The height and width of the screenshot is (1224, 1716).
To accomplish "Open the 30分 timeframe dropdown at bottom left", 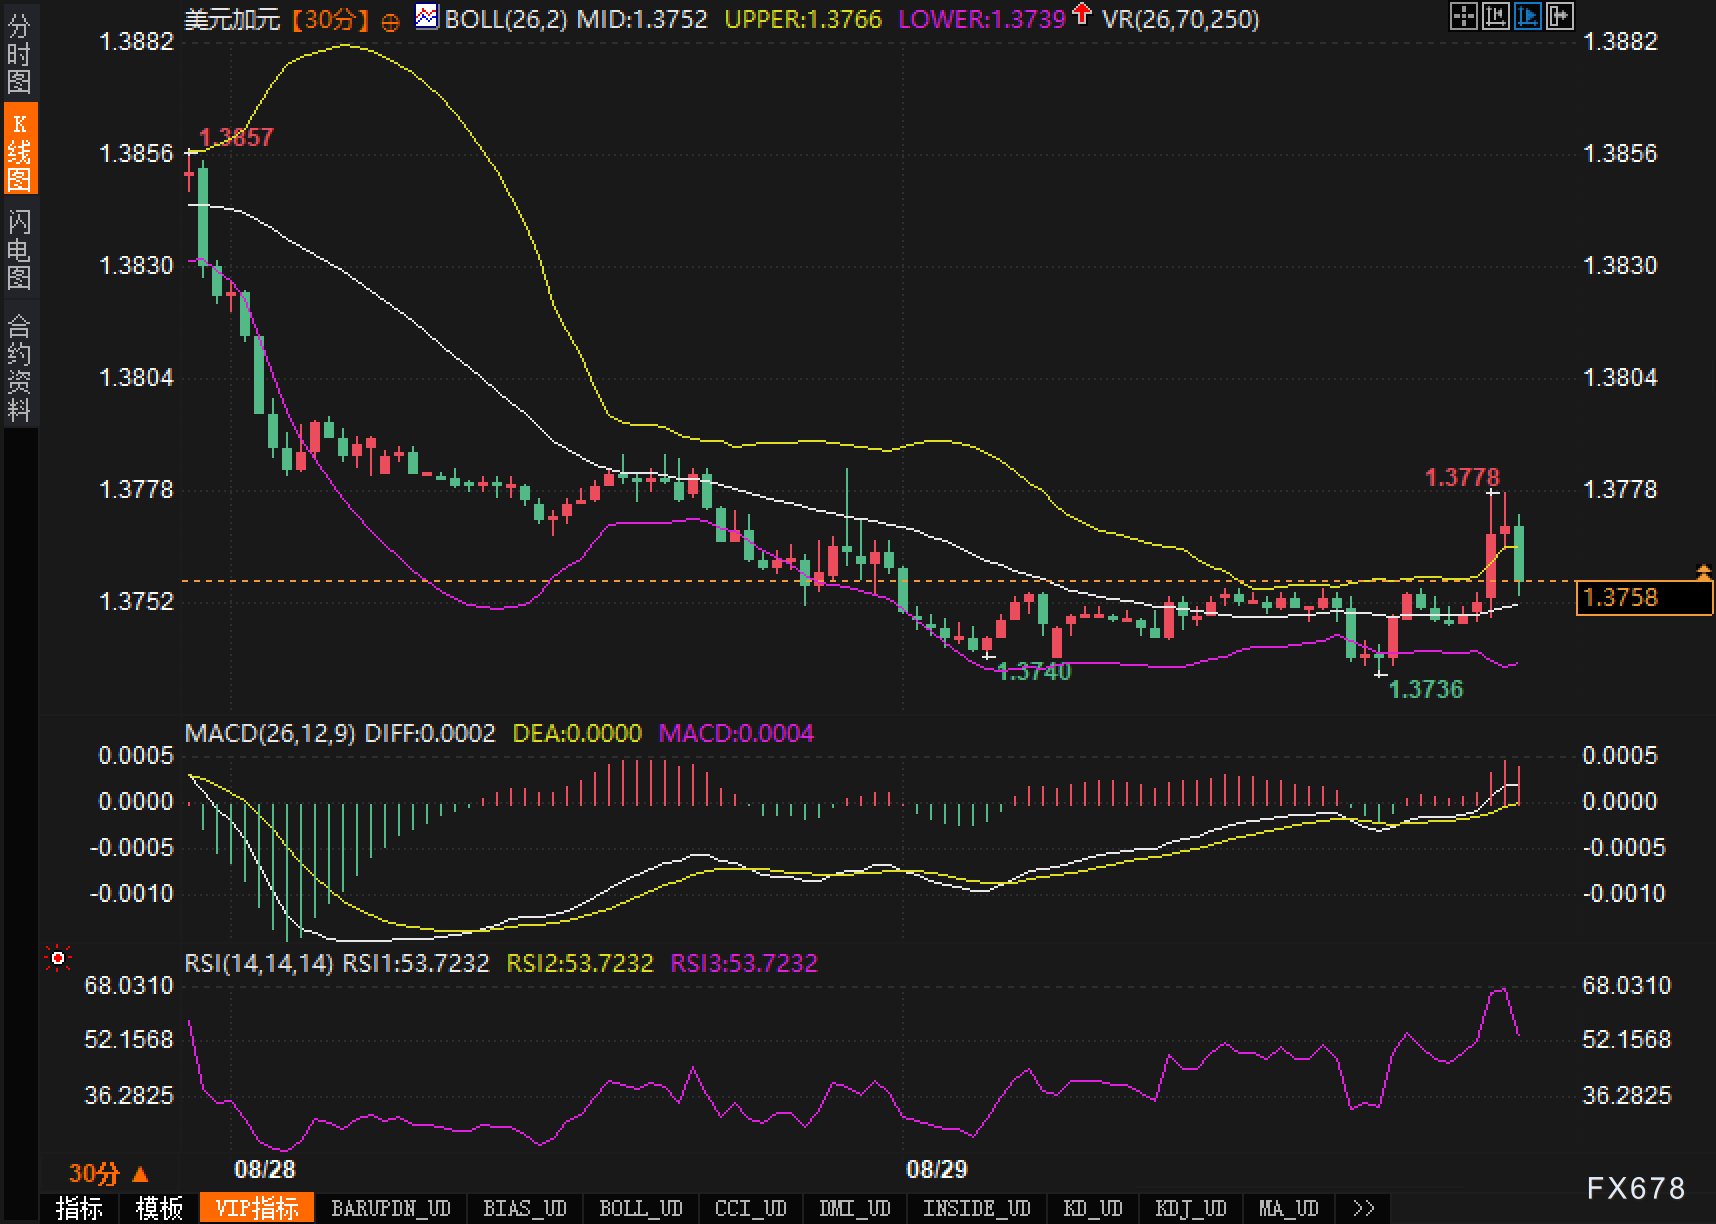I will 108,1173.
